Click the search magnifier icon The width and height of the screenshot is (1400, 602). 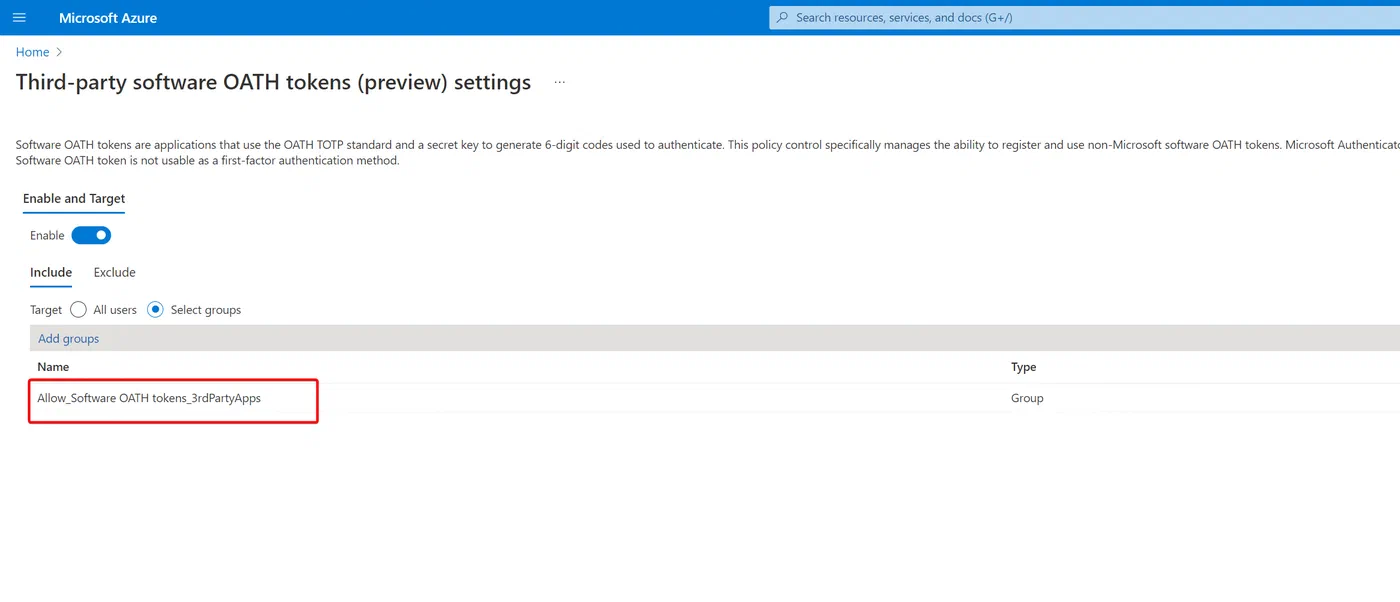pos(783,18)
